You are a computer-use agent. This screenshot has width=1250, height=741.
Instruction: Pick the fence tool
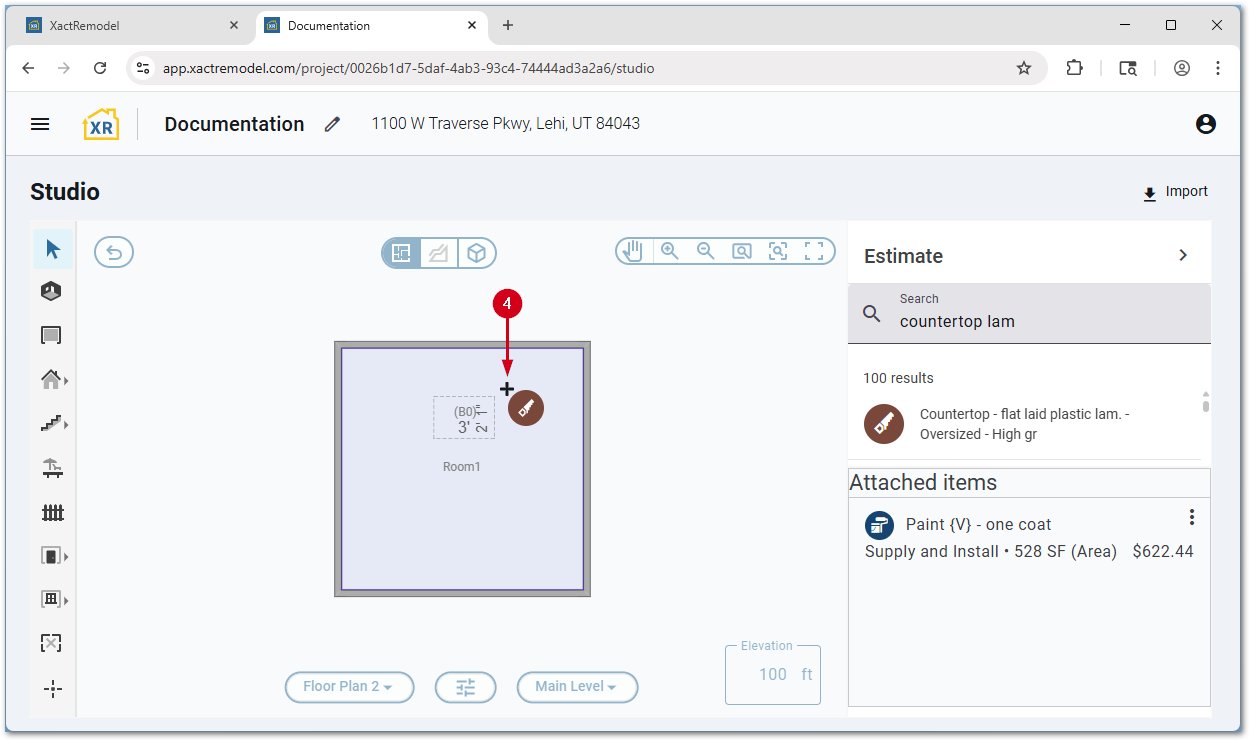(53, 512)
